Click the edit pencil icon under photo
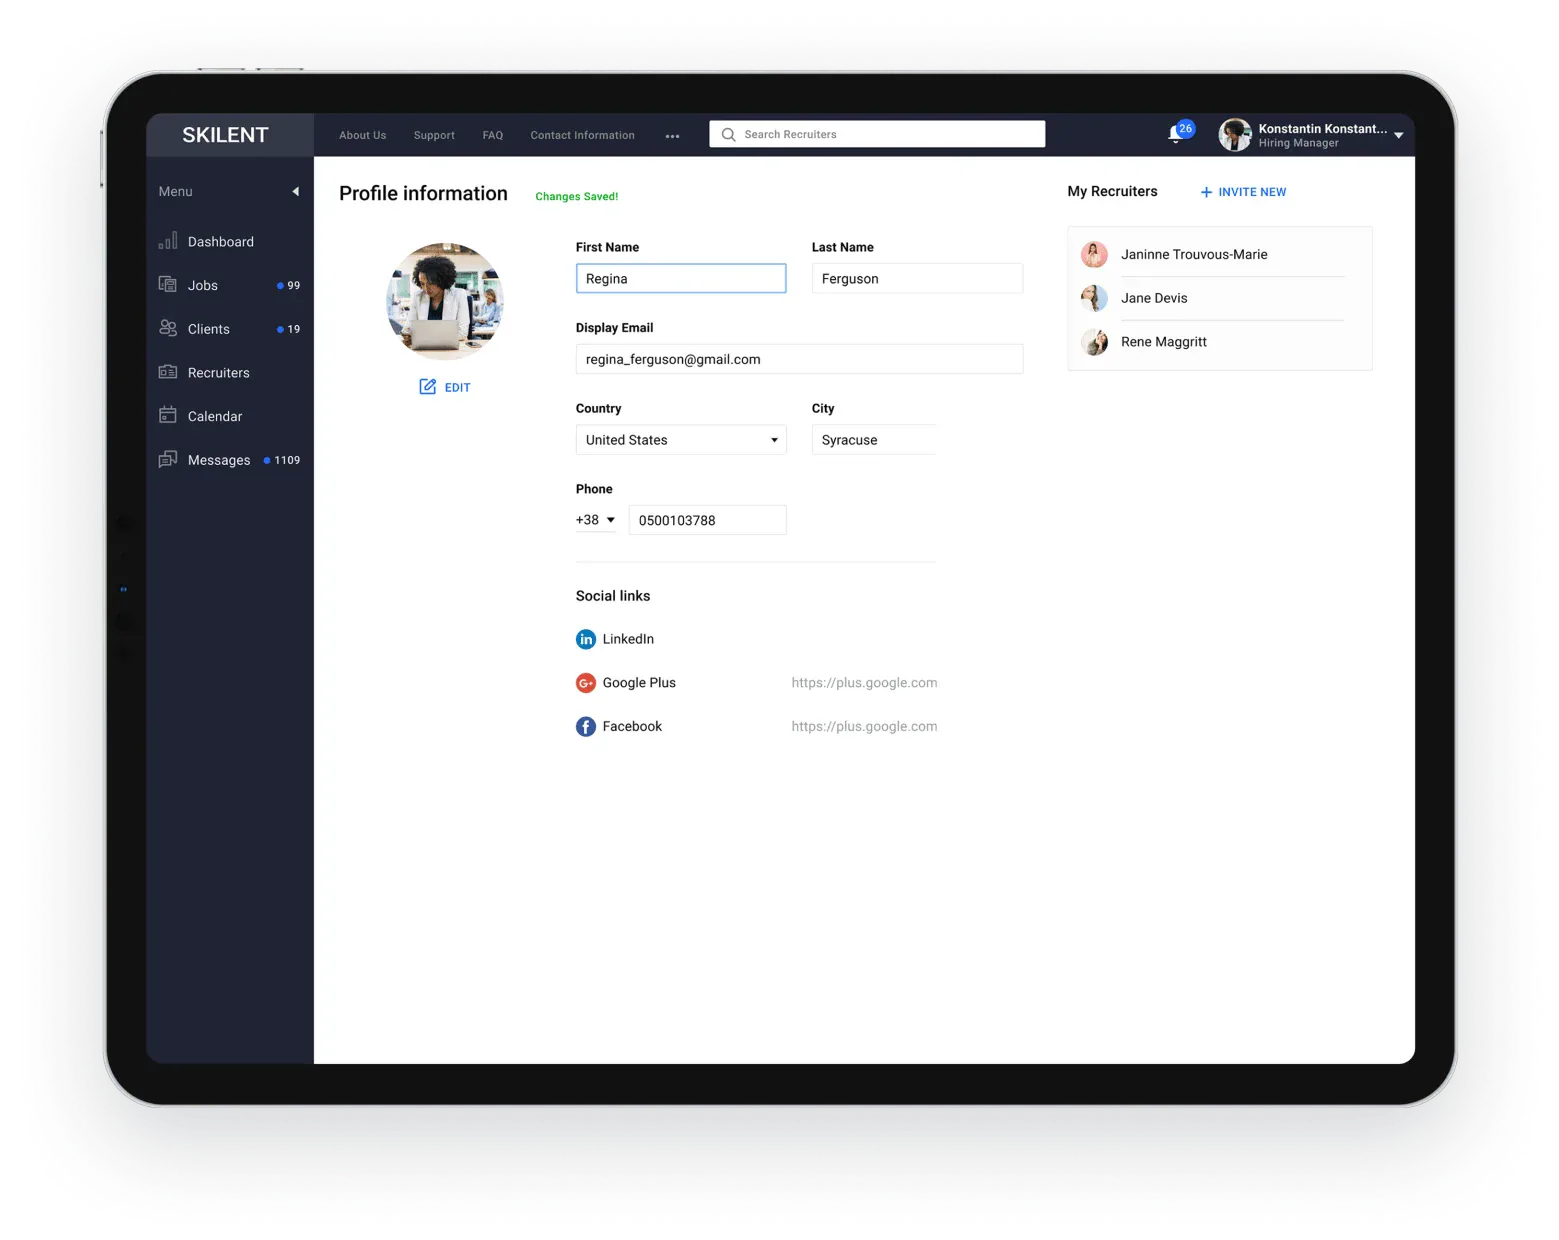This screenshot has width=1559, height=1240. [x=427, y=387]
